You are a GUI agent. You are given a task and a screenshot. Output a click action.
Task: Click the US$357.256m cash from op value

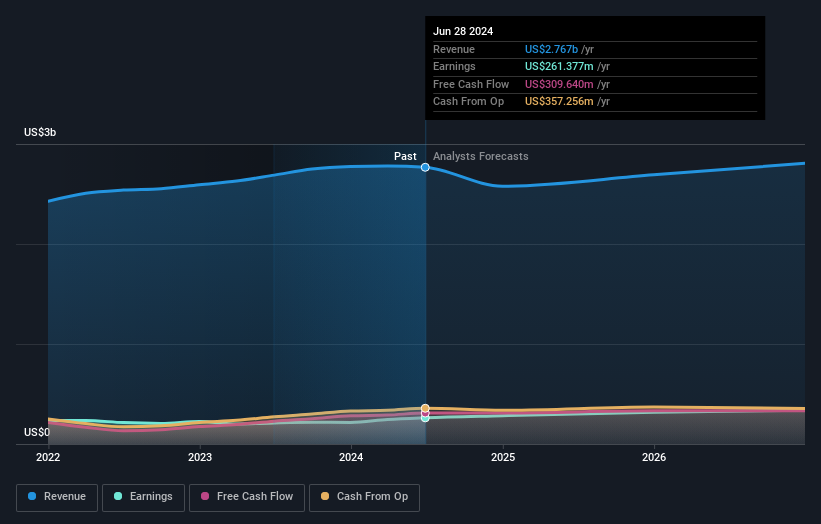[x=559, y=102]
